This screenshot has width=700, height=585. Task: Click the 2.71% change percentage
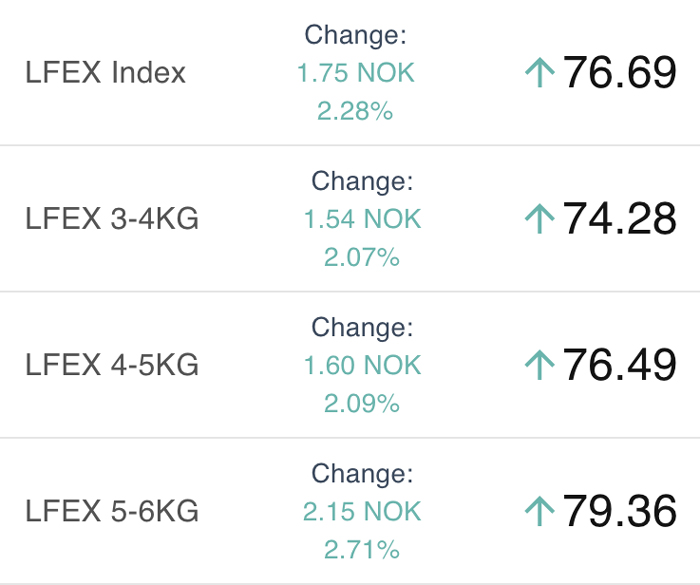click(x=362, y=549)
